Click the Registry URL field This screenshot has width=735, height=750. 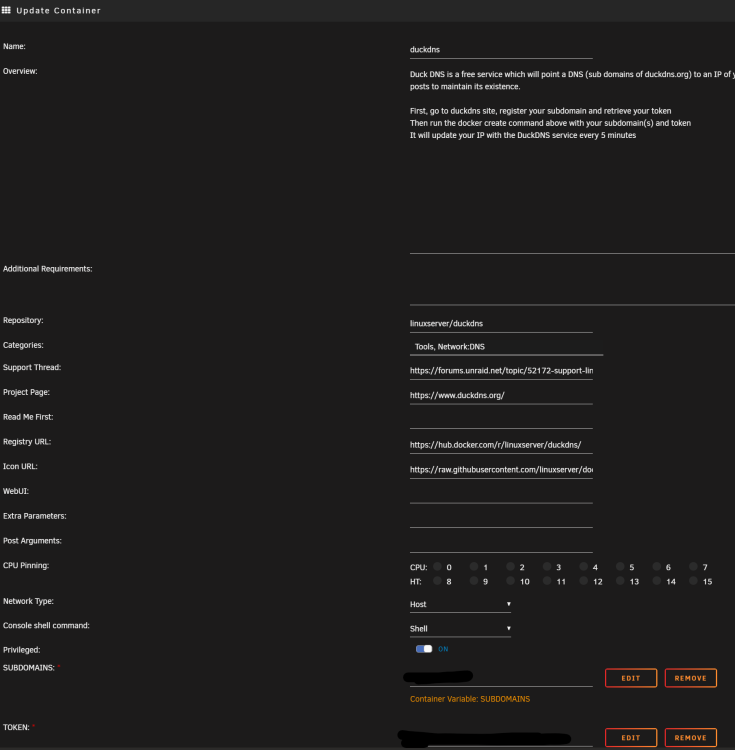click(501, 445)
